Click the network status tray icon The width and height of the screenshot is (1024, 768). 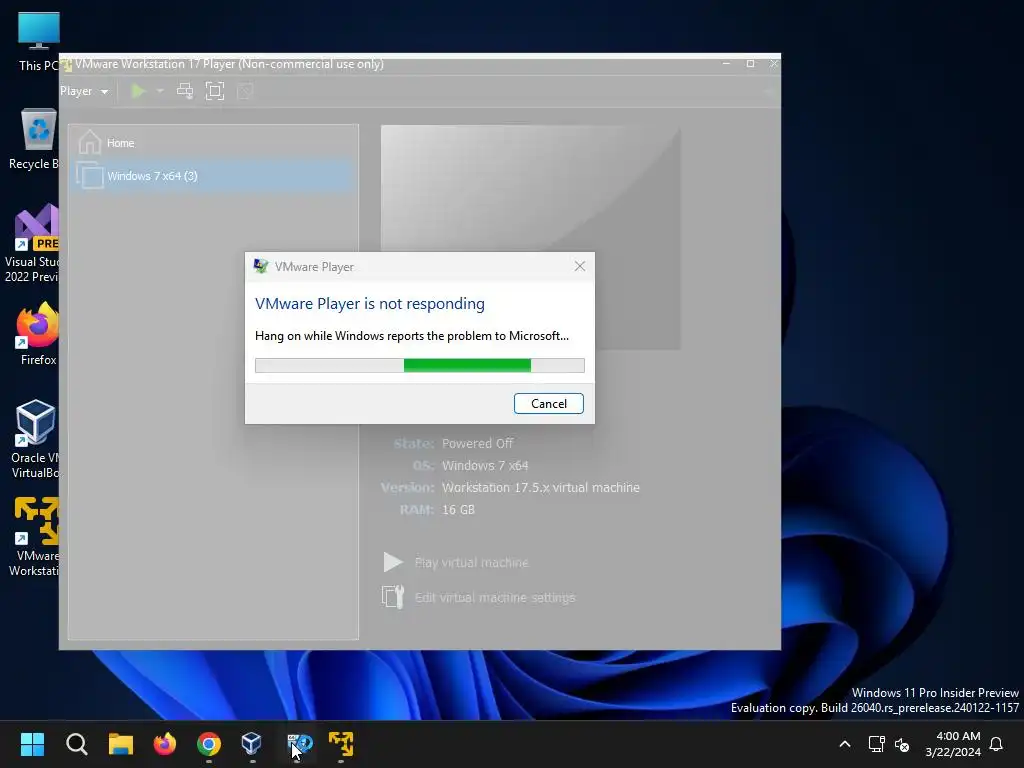(876, 744)
